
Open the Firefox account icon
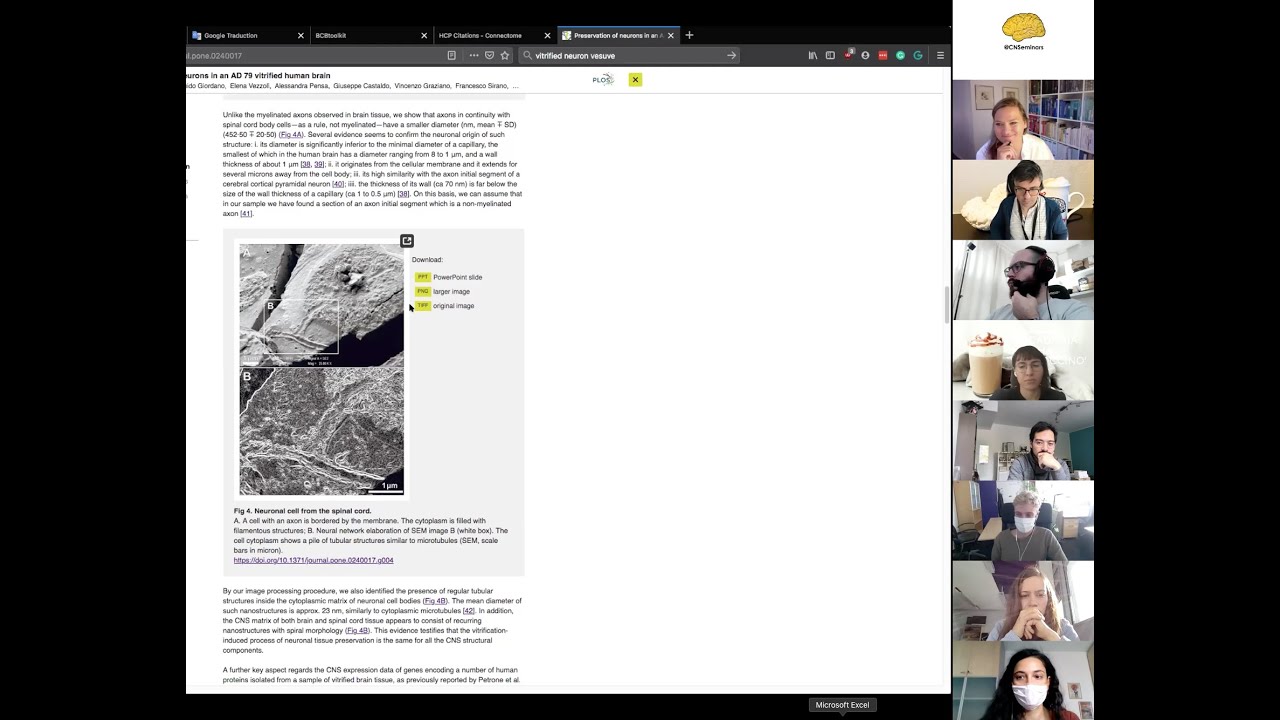pos(865,56)
